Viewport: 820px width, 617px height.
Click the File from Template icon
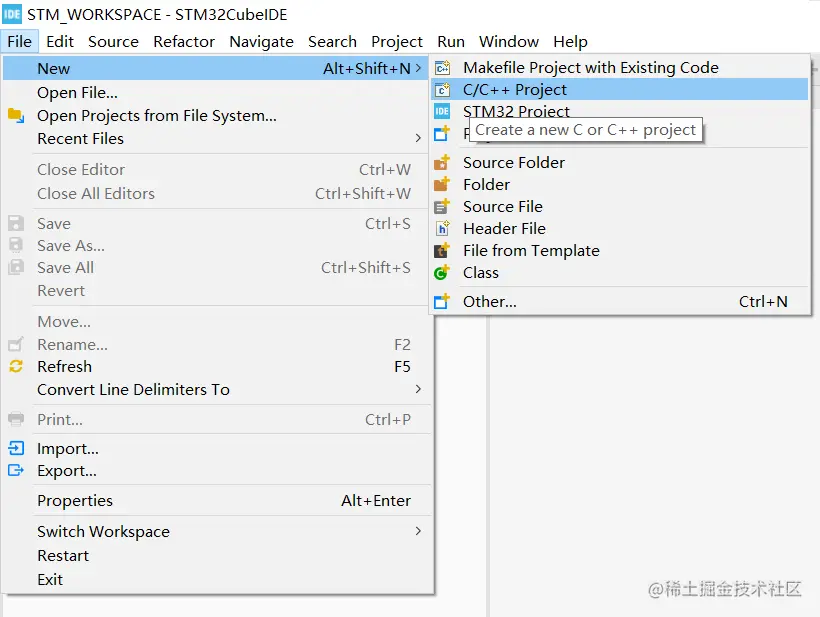point(442,250)
